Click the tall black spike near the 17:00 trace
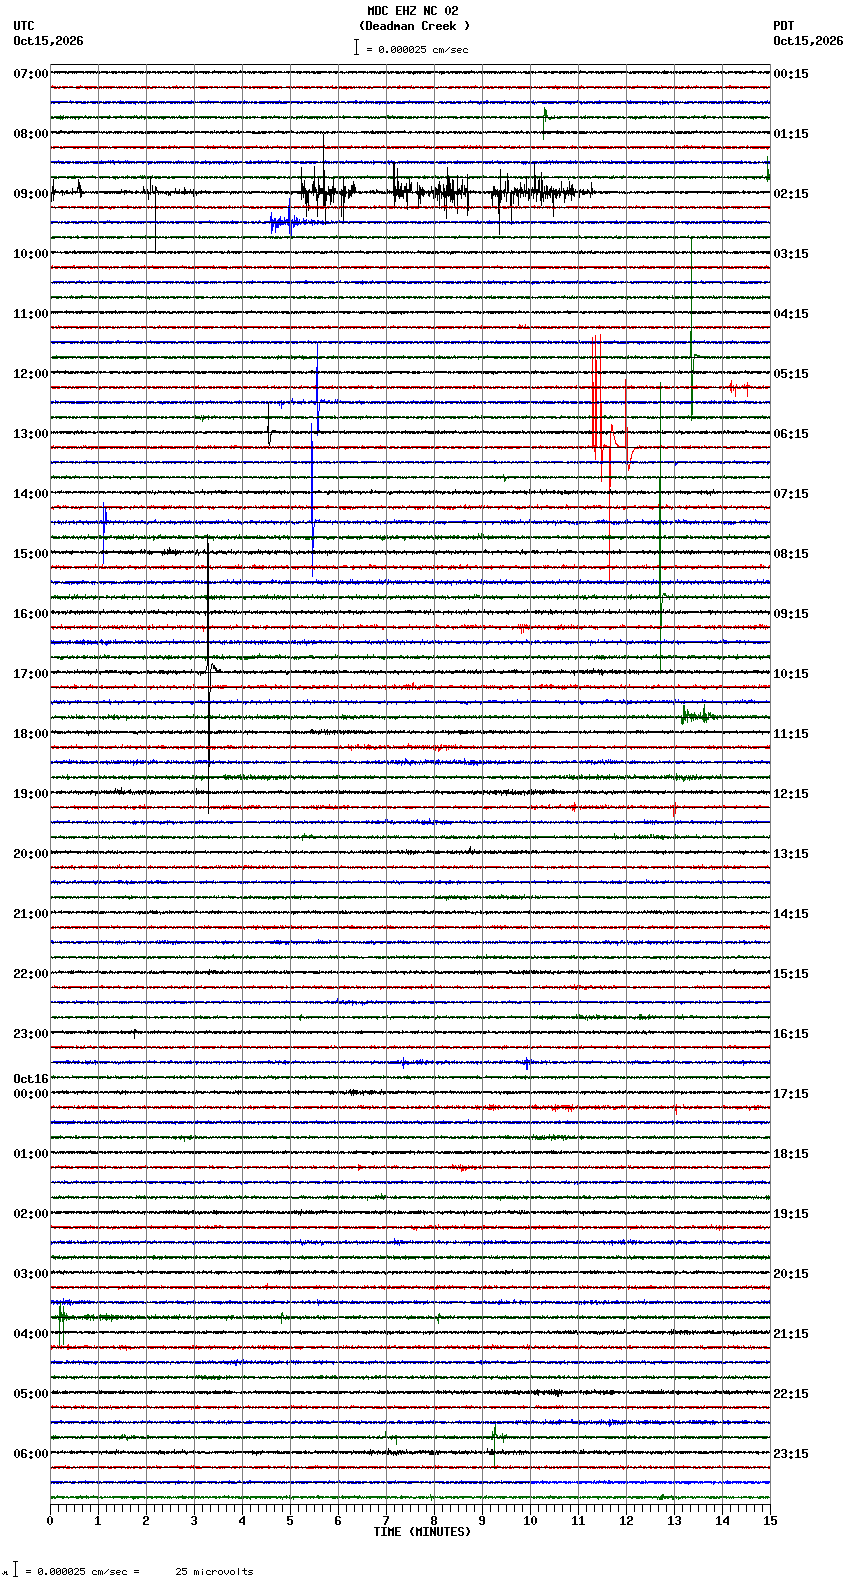This screenshot has height=1584, width=850. coord(208,672)
